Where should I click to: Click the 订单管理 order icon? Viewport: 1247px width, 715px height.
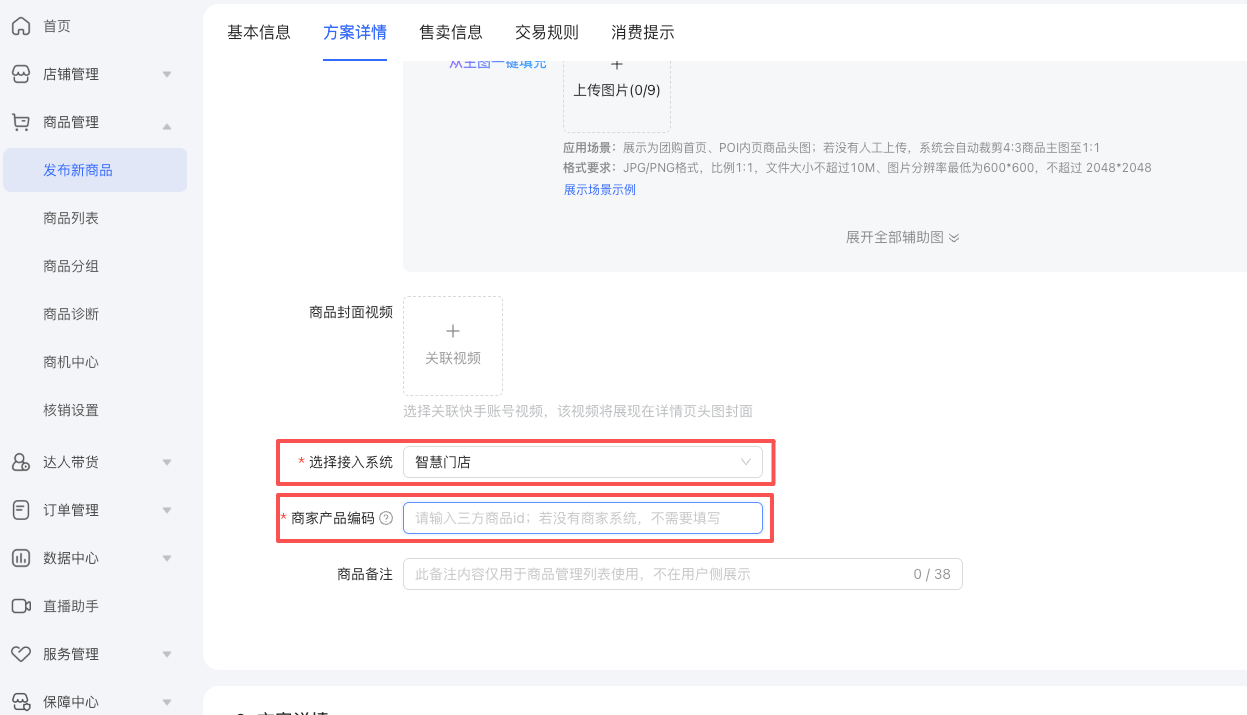[x=21, y=510]
